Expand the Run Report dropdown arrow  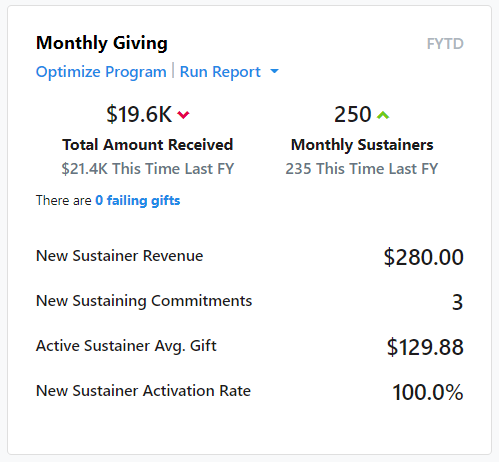274,71
